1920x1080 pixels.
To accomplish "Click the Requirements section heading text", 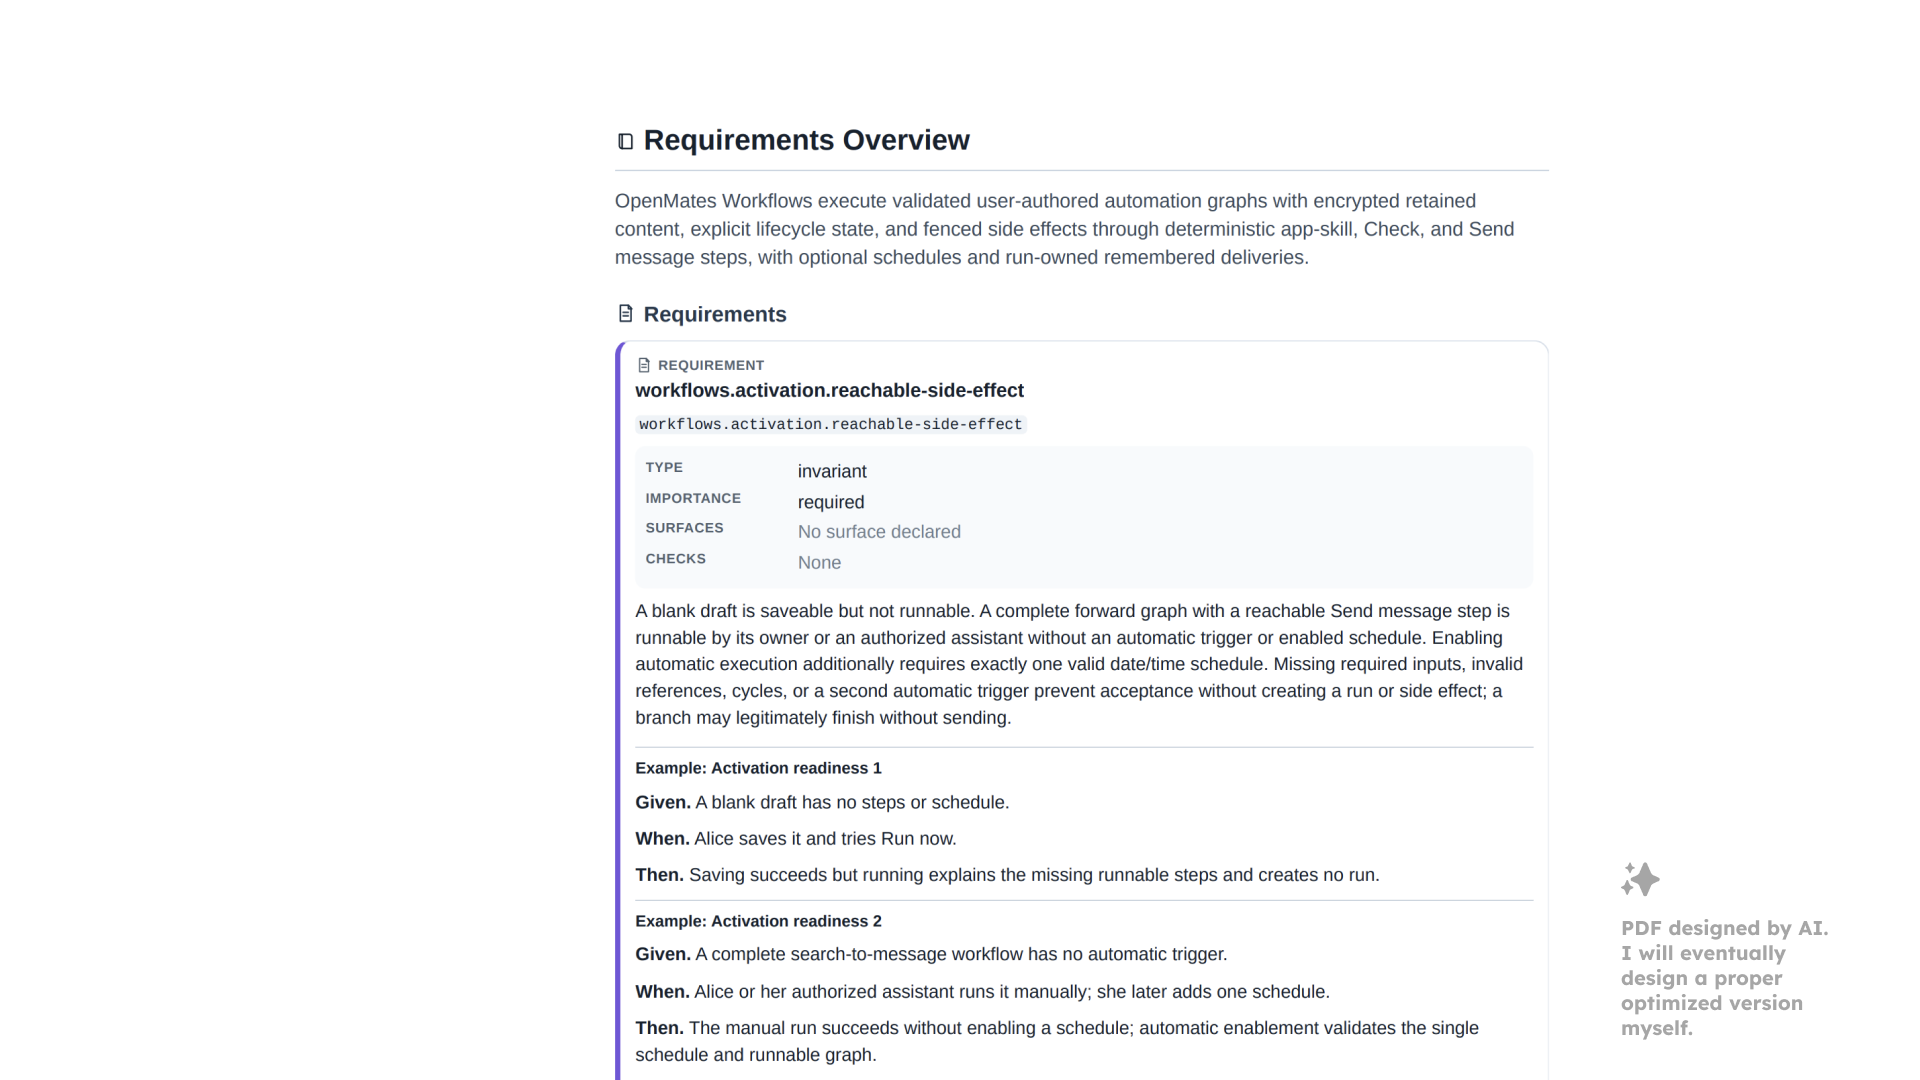I will click(715, 314).
